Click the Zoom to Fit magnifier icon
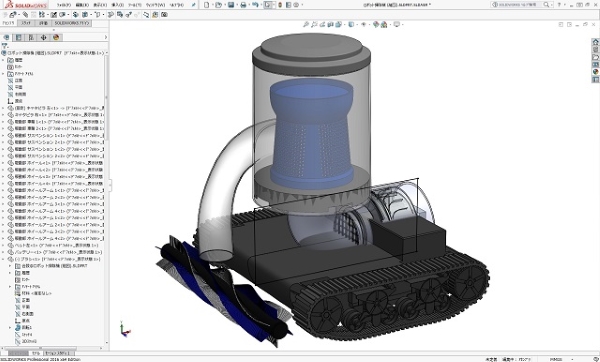This screenshot has width=600, height=362. (x=306, y=24)
